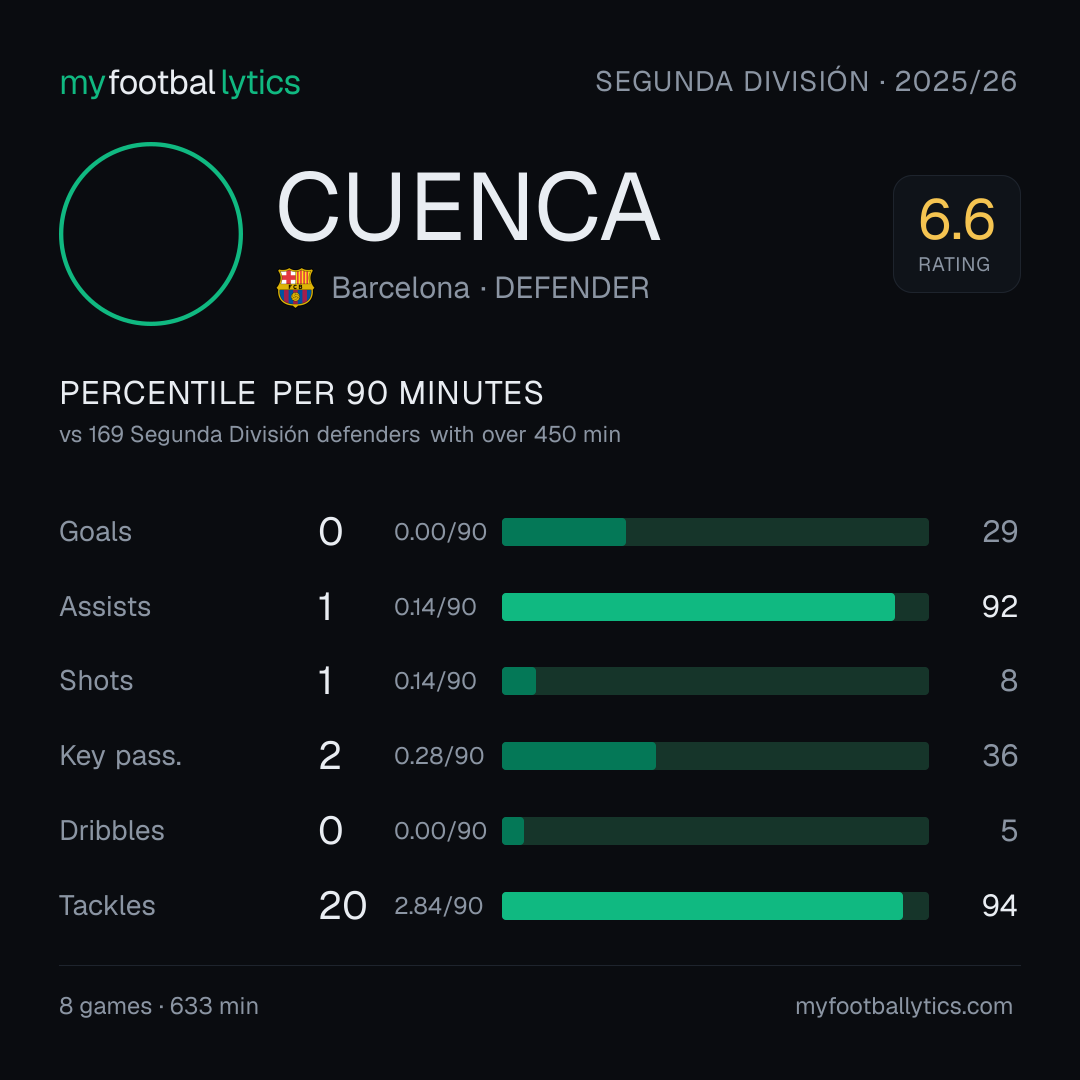The height and width of the screenshot is (1080, 1080).
Task: Click the Tackles stat label
Action: click(x=107, y=906)
